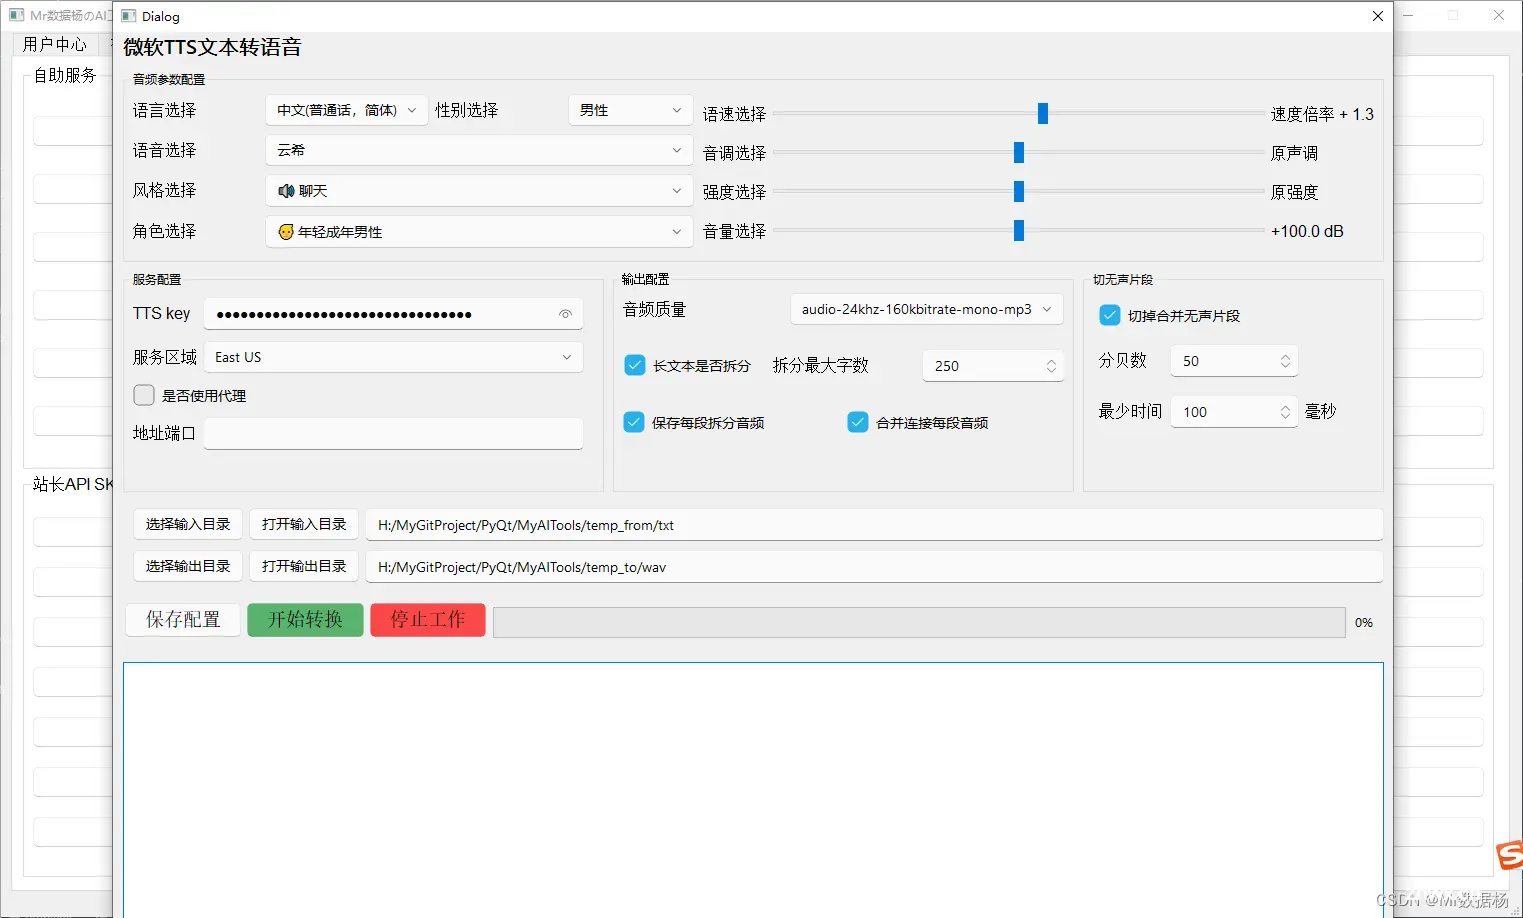
Task: Open the 语言选择 language dropdown
Action: click(347, 110)
